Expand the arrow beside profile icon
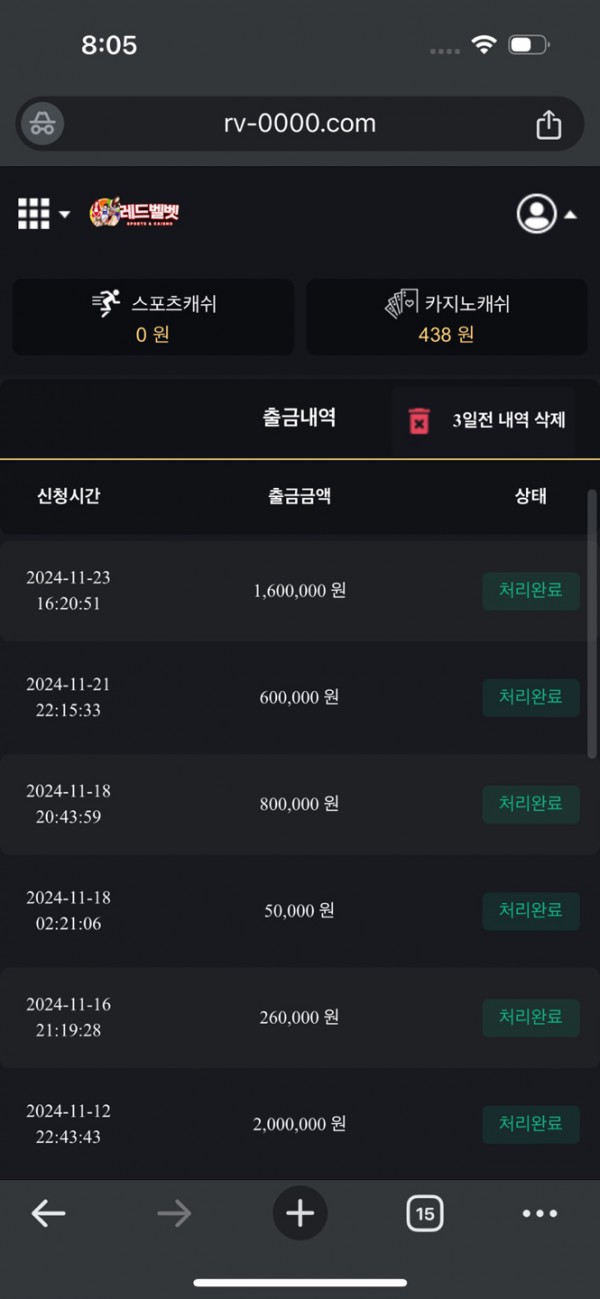This screenshot has height=1299, width=600. tap(570, 214)
